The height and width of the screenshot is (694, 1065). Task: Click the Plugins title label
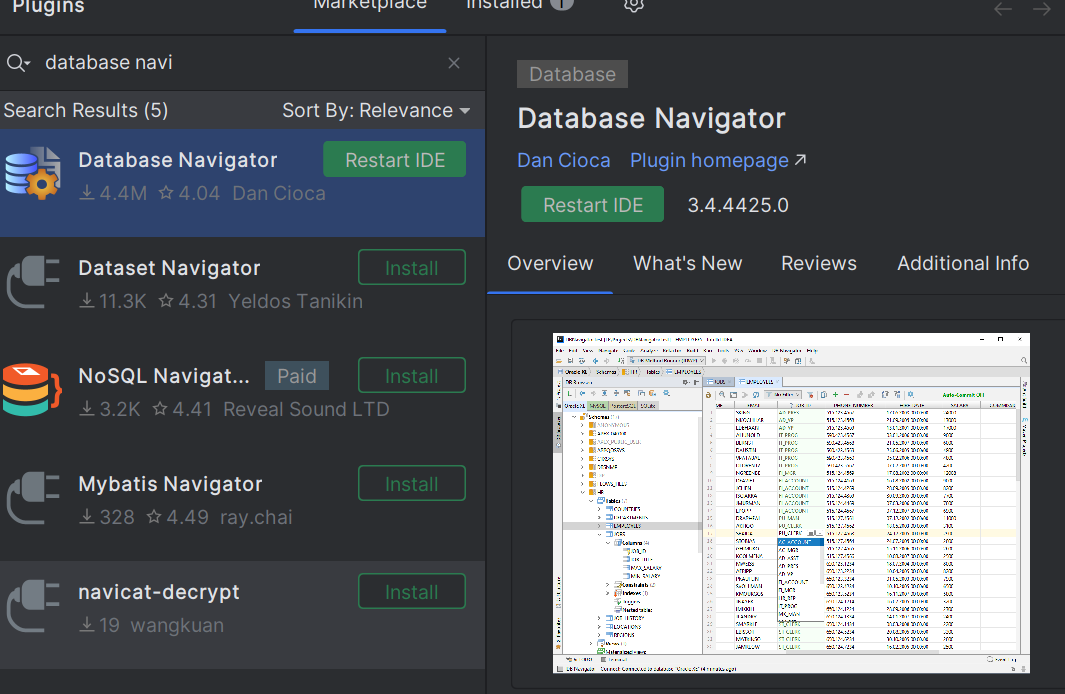click(48, 7)
